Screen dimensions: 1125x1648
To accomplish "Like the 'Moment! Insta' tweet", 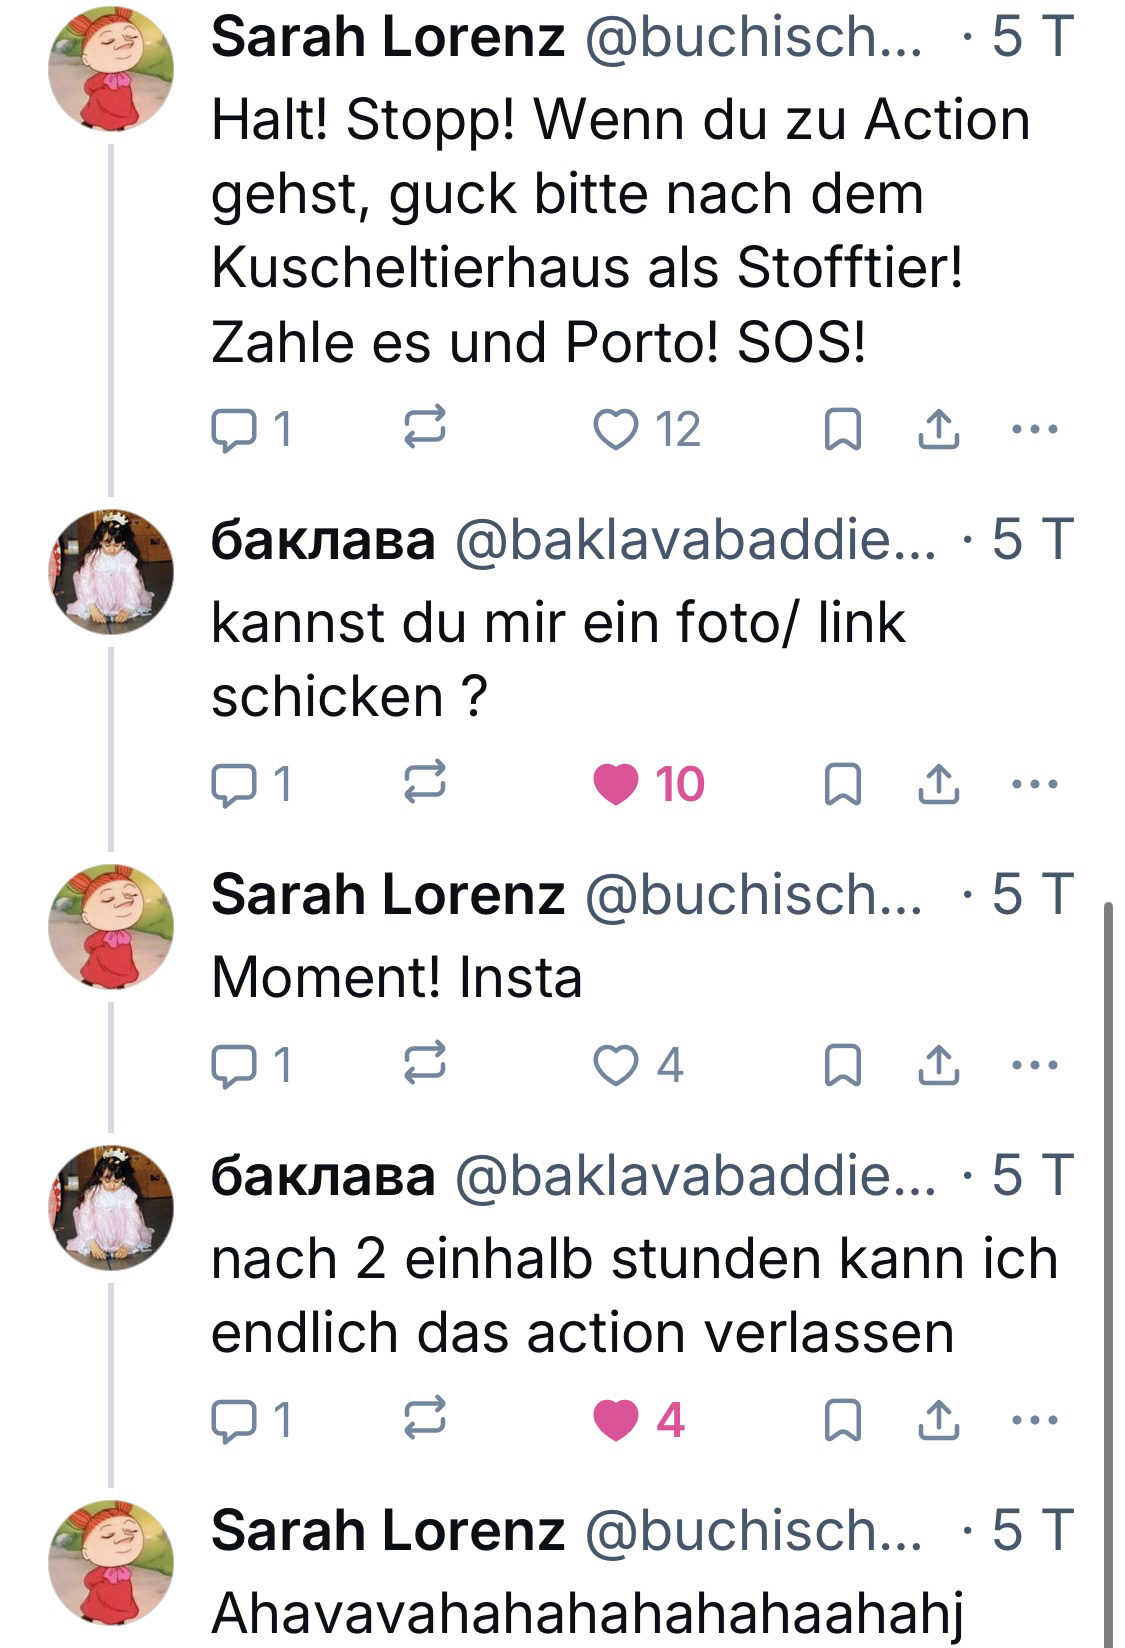I will pos(616,1065).
